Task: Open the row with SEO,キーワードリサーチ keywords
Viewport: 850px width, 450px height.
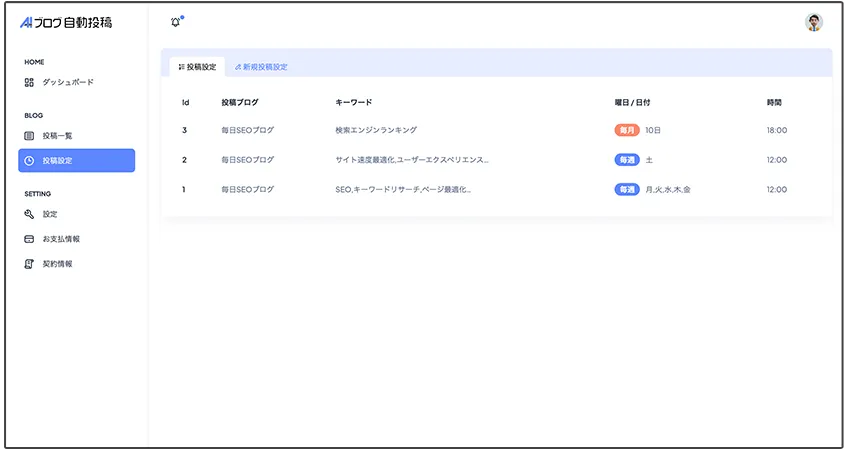Action: coord(403,189)
